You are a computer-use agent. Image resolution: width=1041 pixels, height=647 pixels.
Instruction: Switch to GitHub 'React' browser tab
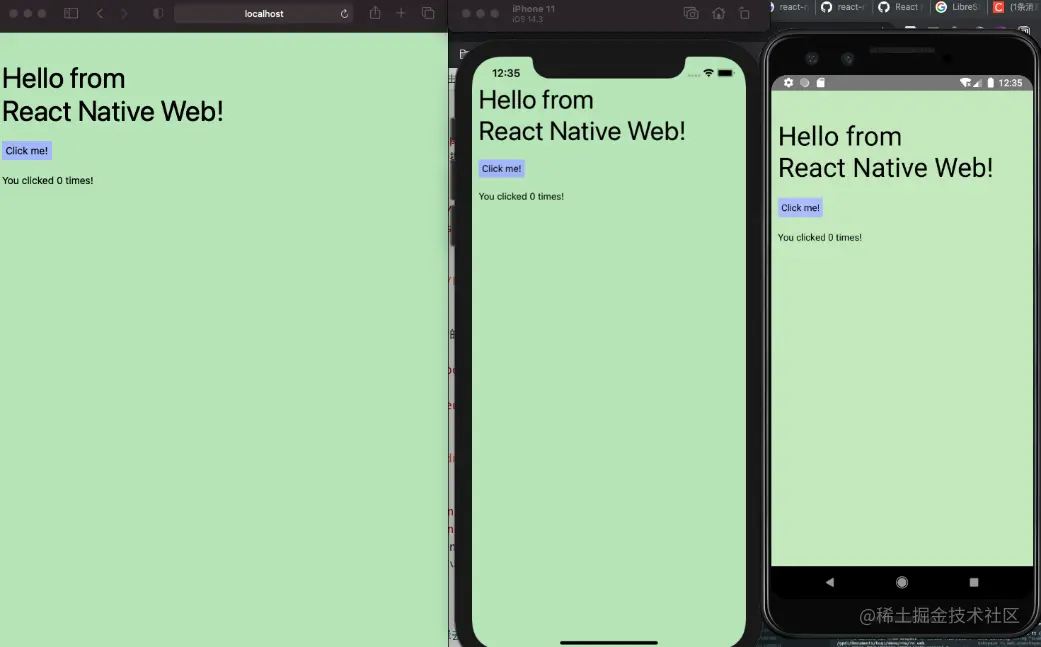901,7
